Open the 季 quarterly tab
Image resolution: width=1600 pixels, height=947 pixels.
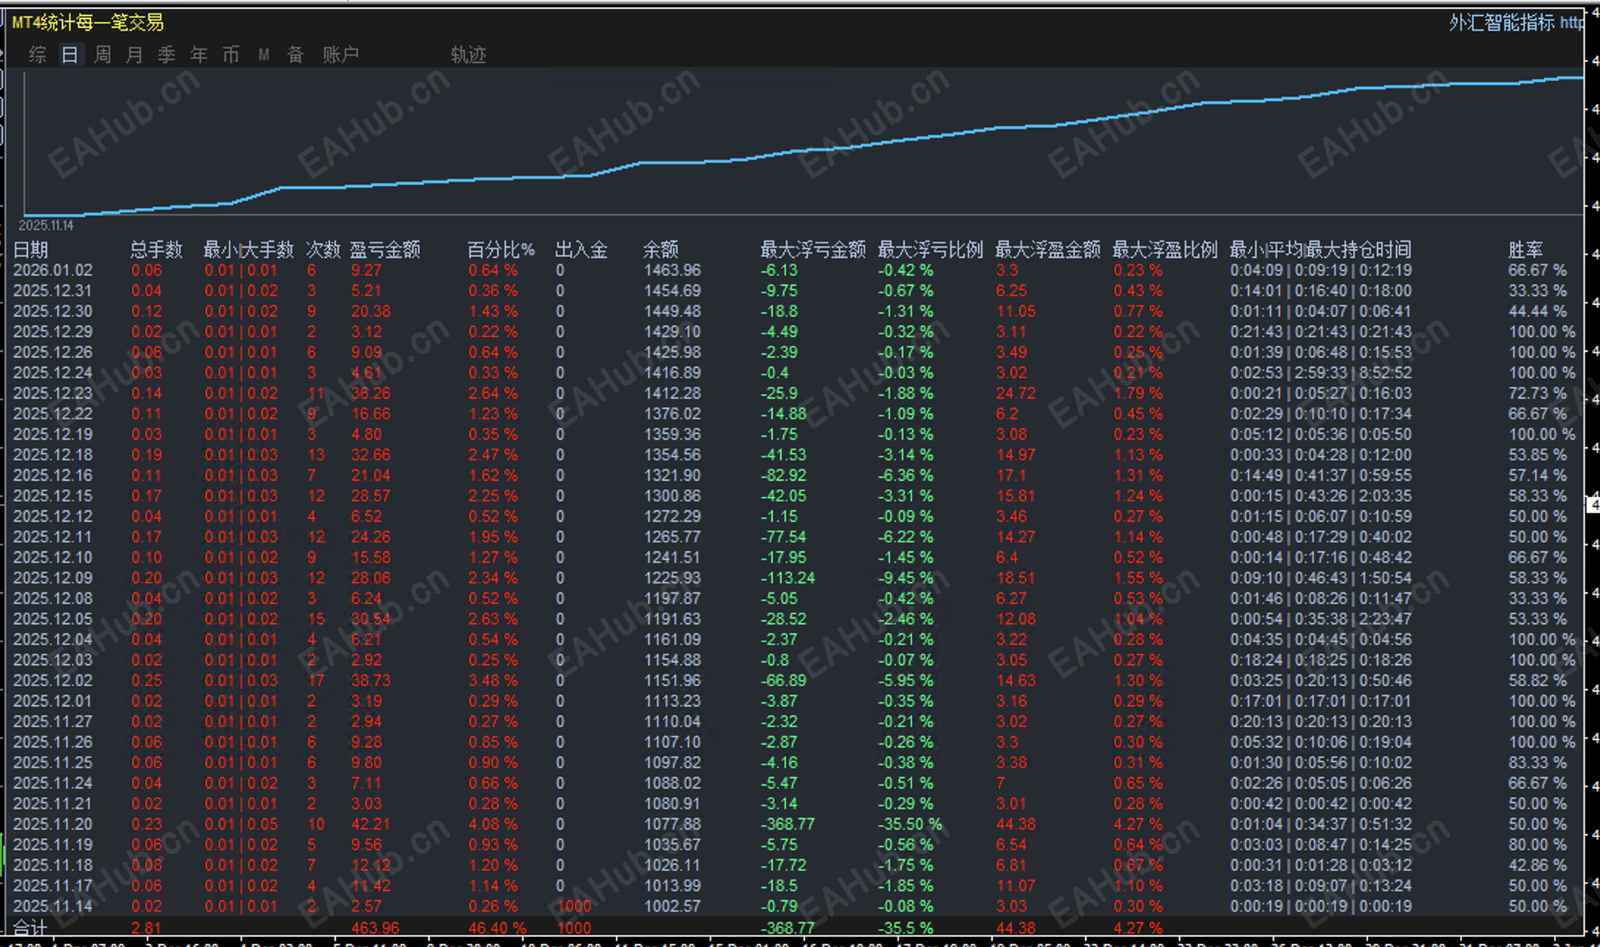166,55
